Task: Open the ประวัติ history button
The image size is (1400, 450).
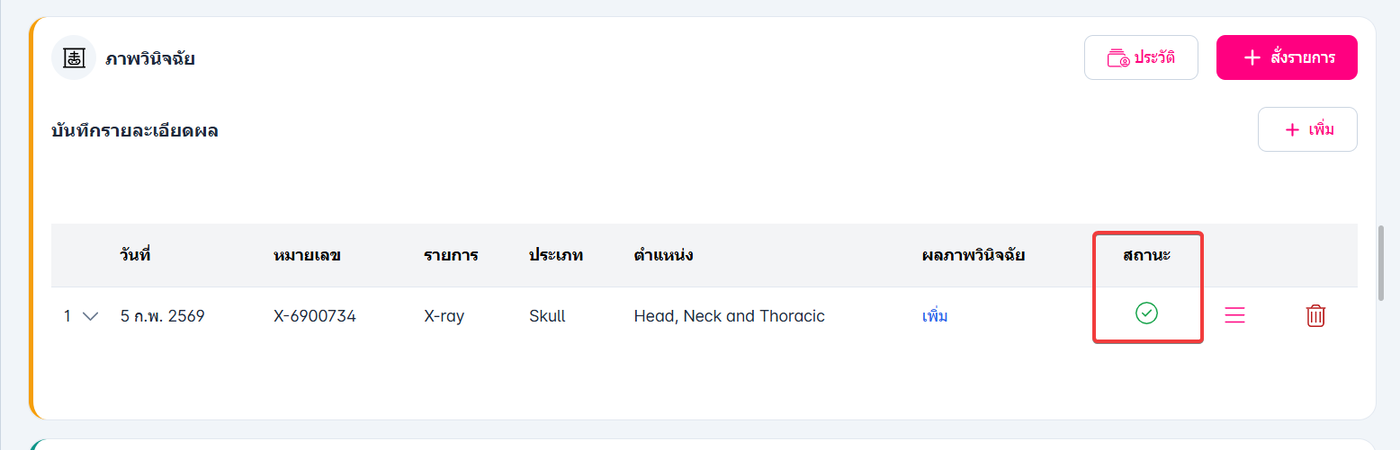Action: click(x=1140, y=58)
